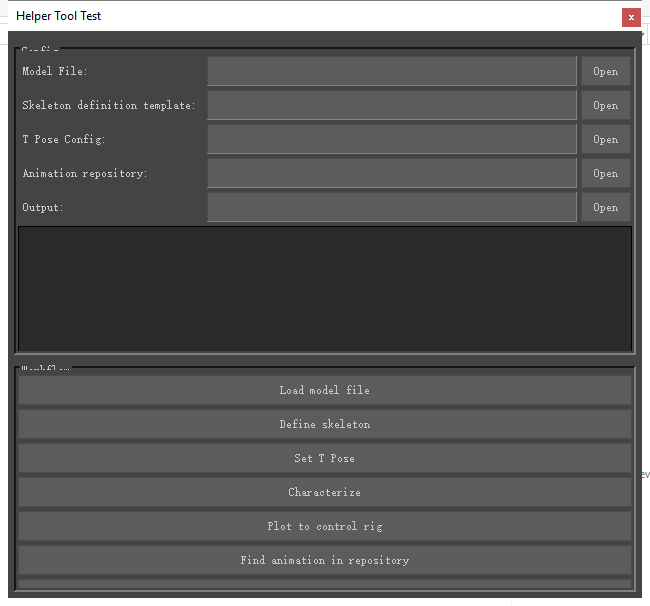650x606 pixels.
Task: Open browse dialog for Skeleton definition template
Action: click(x=605, y=106)
